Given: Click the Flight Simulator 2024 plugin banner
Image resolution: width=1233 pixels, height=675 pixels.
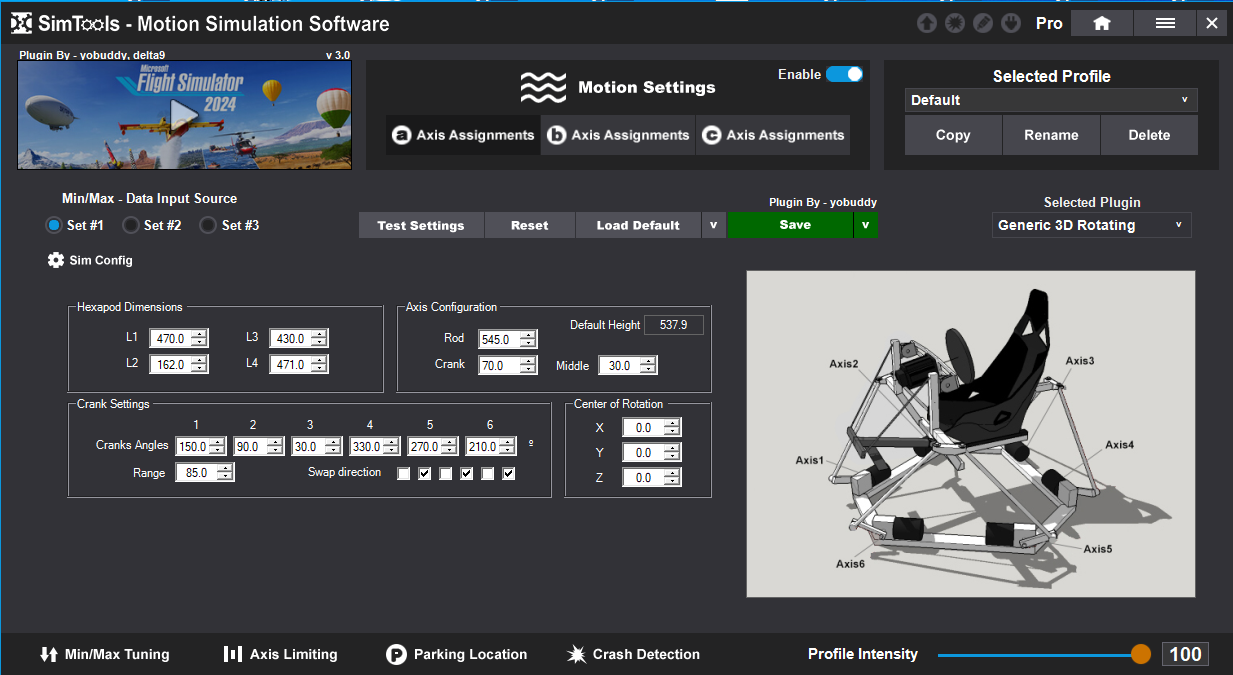Looking at the screenshot, I should [184, 116].
